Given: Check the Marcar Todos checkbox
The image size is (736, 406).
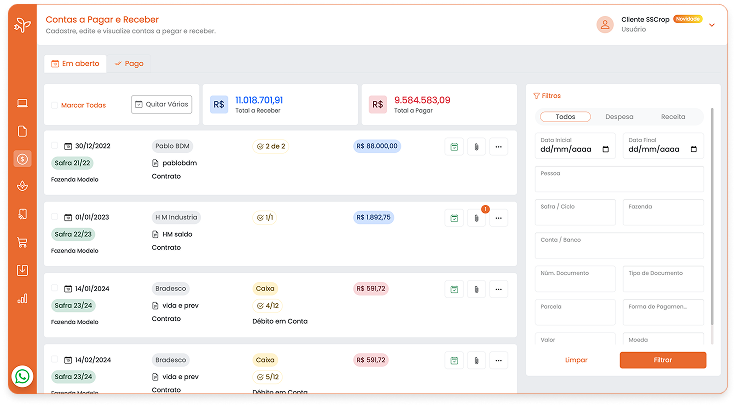Looking at the screenshot, I should pyautogui.click(x=54, y=105).
